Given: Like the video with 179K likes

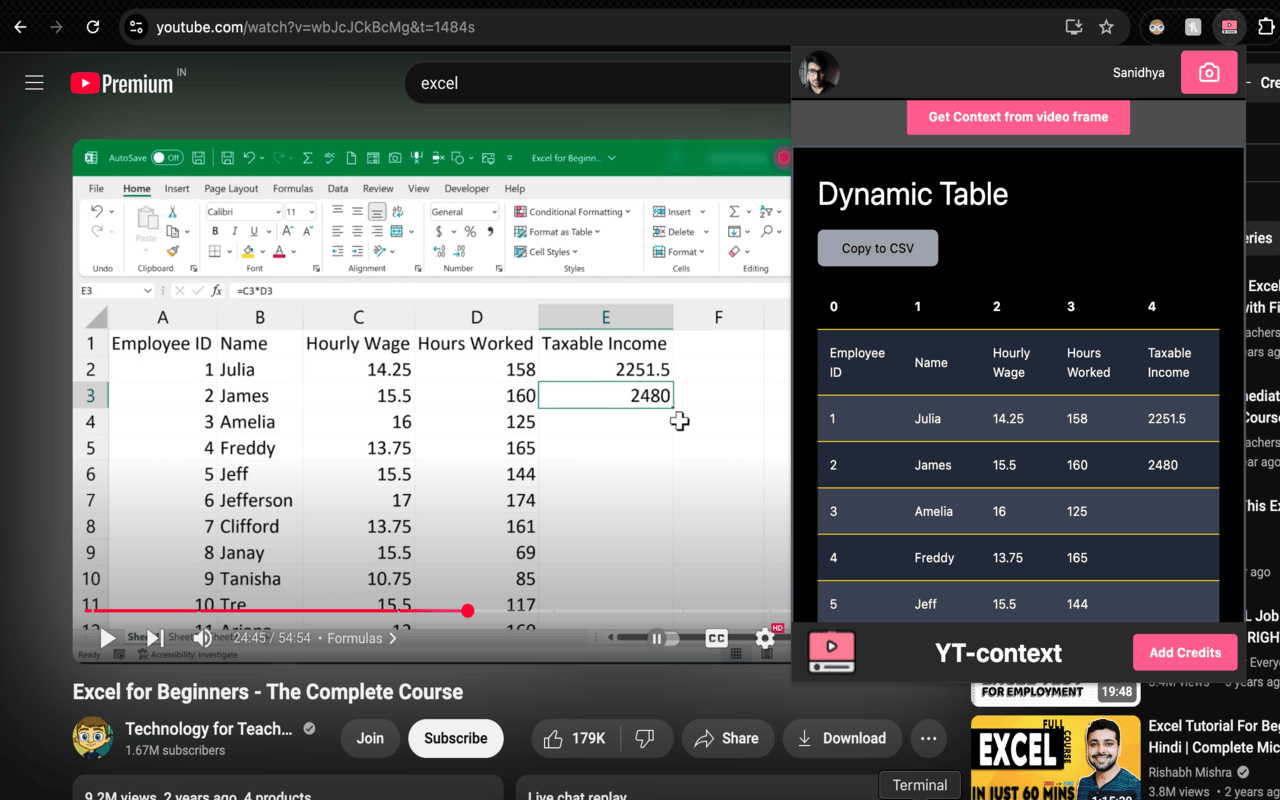Looking at the screenshot, I should tap(575, 738).
